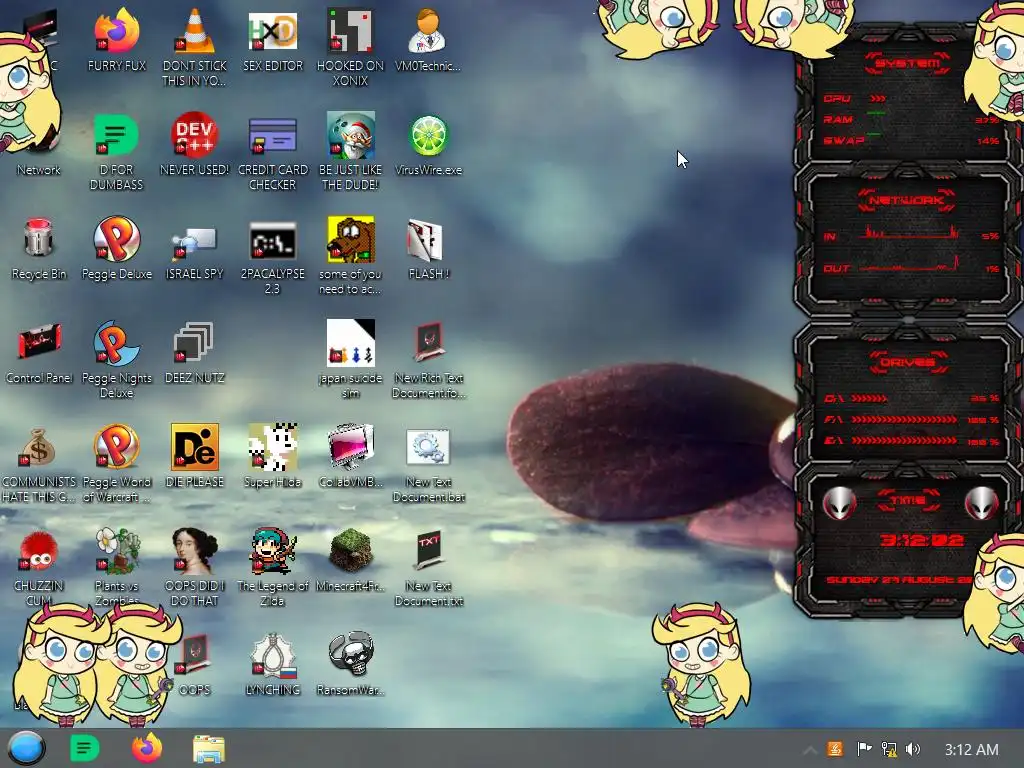The image size is (1024, 768).
Task: Launch the DIE PLEASE icon
Action: pos(195,447)
